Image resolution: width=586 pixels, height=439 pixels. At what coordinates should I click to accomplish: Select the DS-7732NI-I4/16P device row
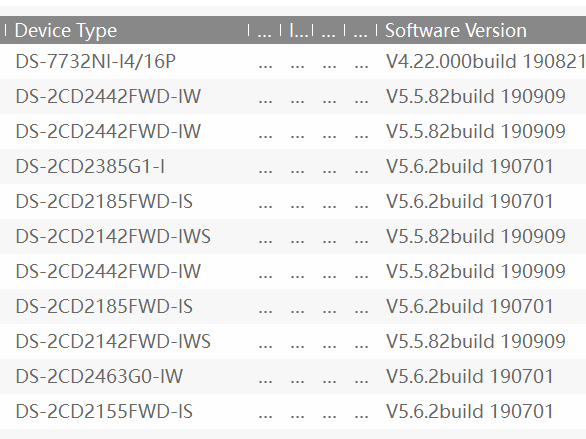point(293,61)
